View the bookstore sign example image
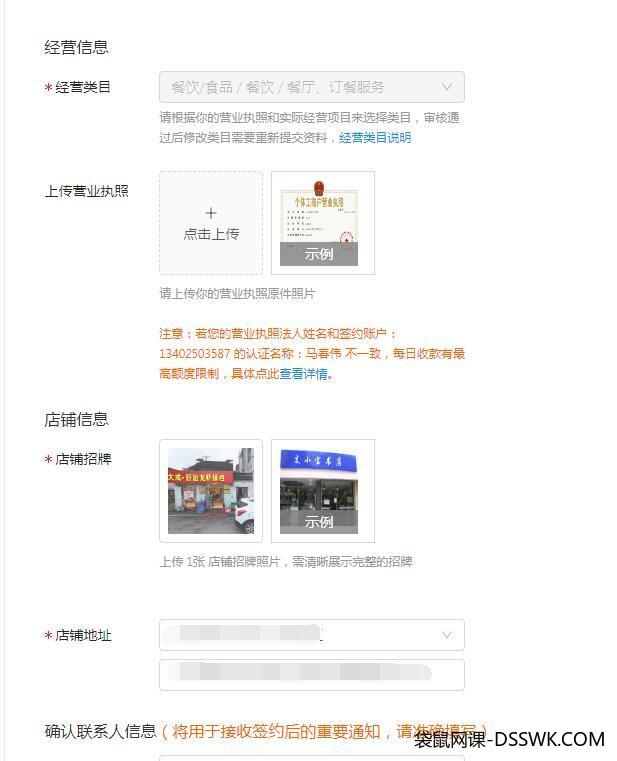 tap(323, 491)
